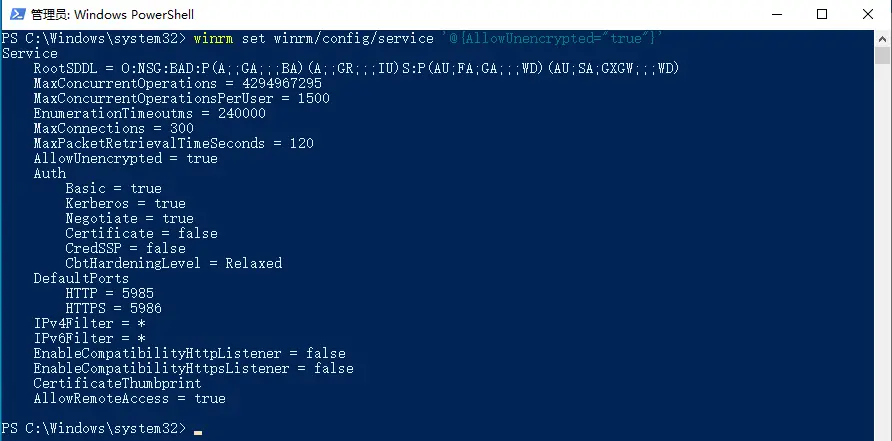892x441 pixels.
Task: Click the AllowRemoteAccess = true line
Action: tap(129, 398)
